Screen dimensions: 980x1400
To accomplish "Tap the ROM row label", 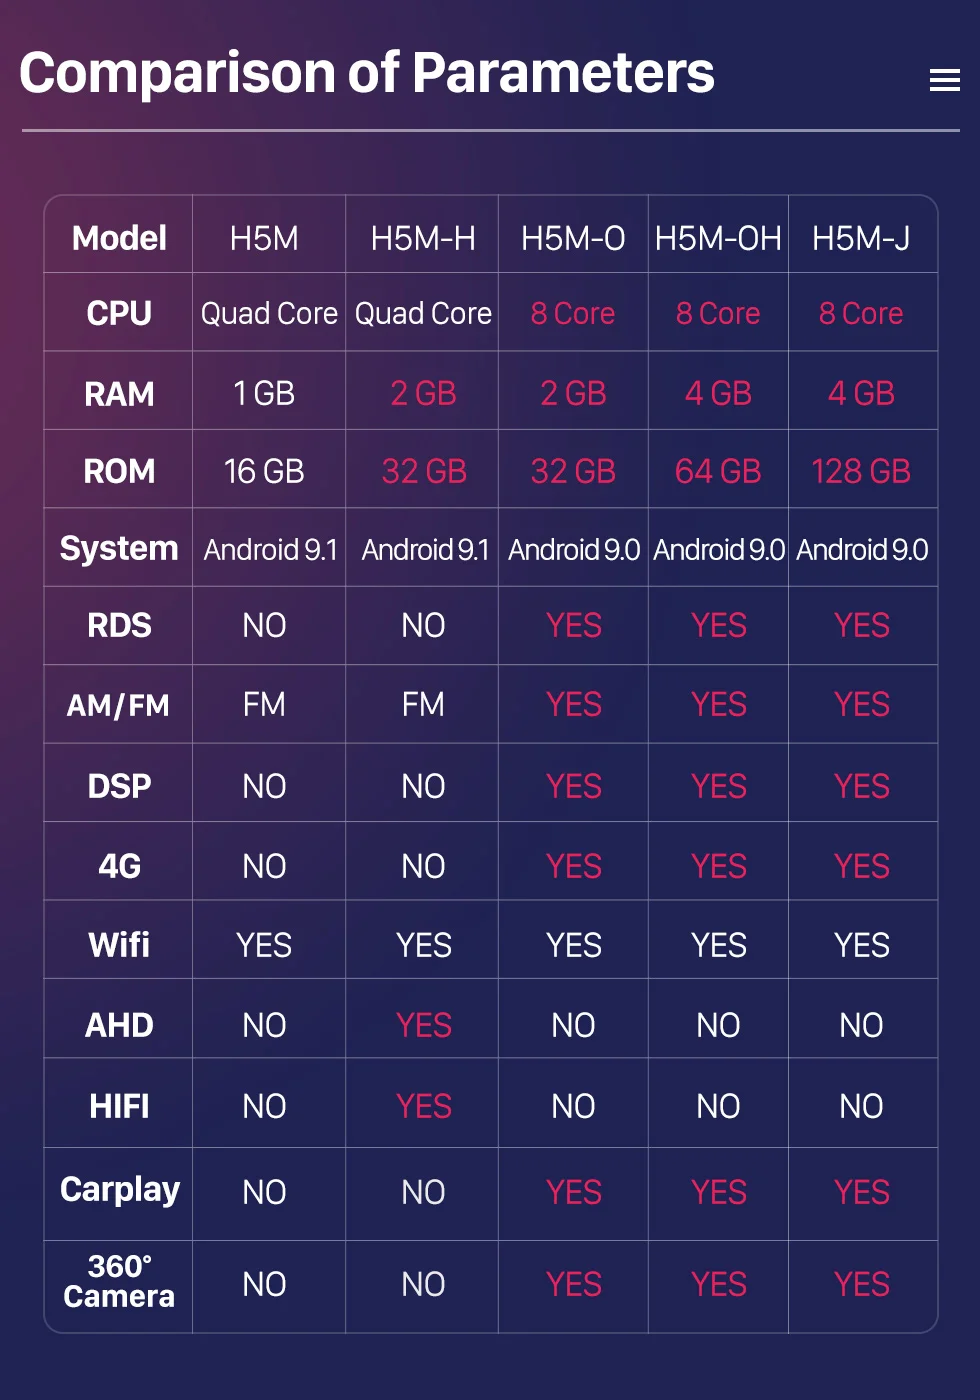I will [x=119, y=471].
